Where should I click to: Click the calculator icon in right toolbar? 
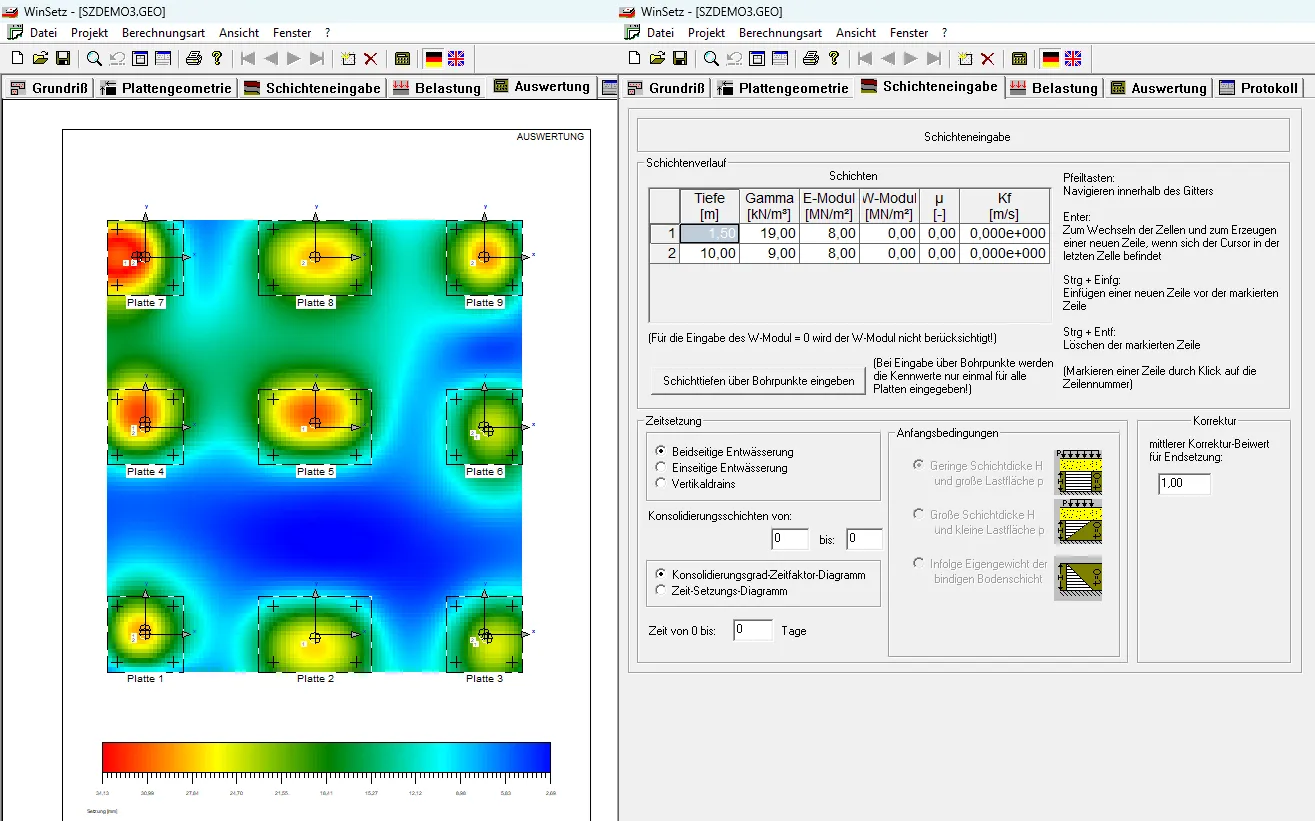(1019, 58)
